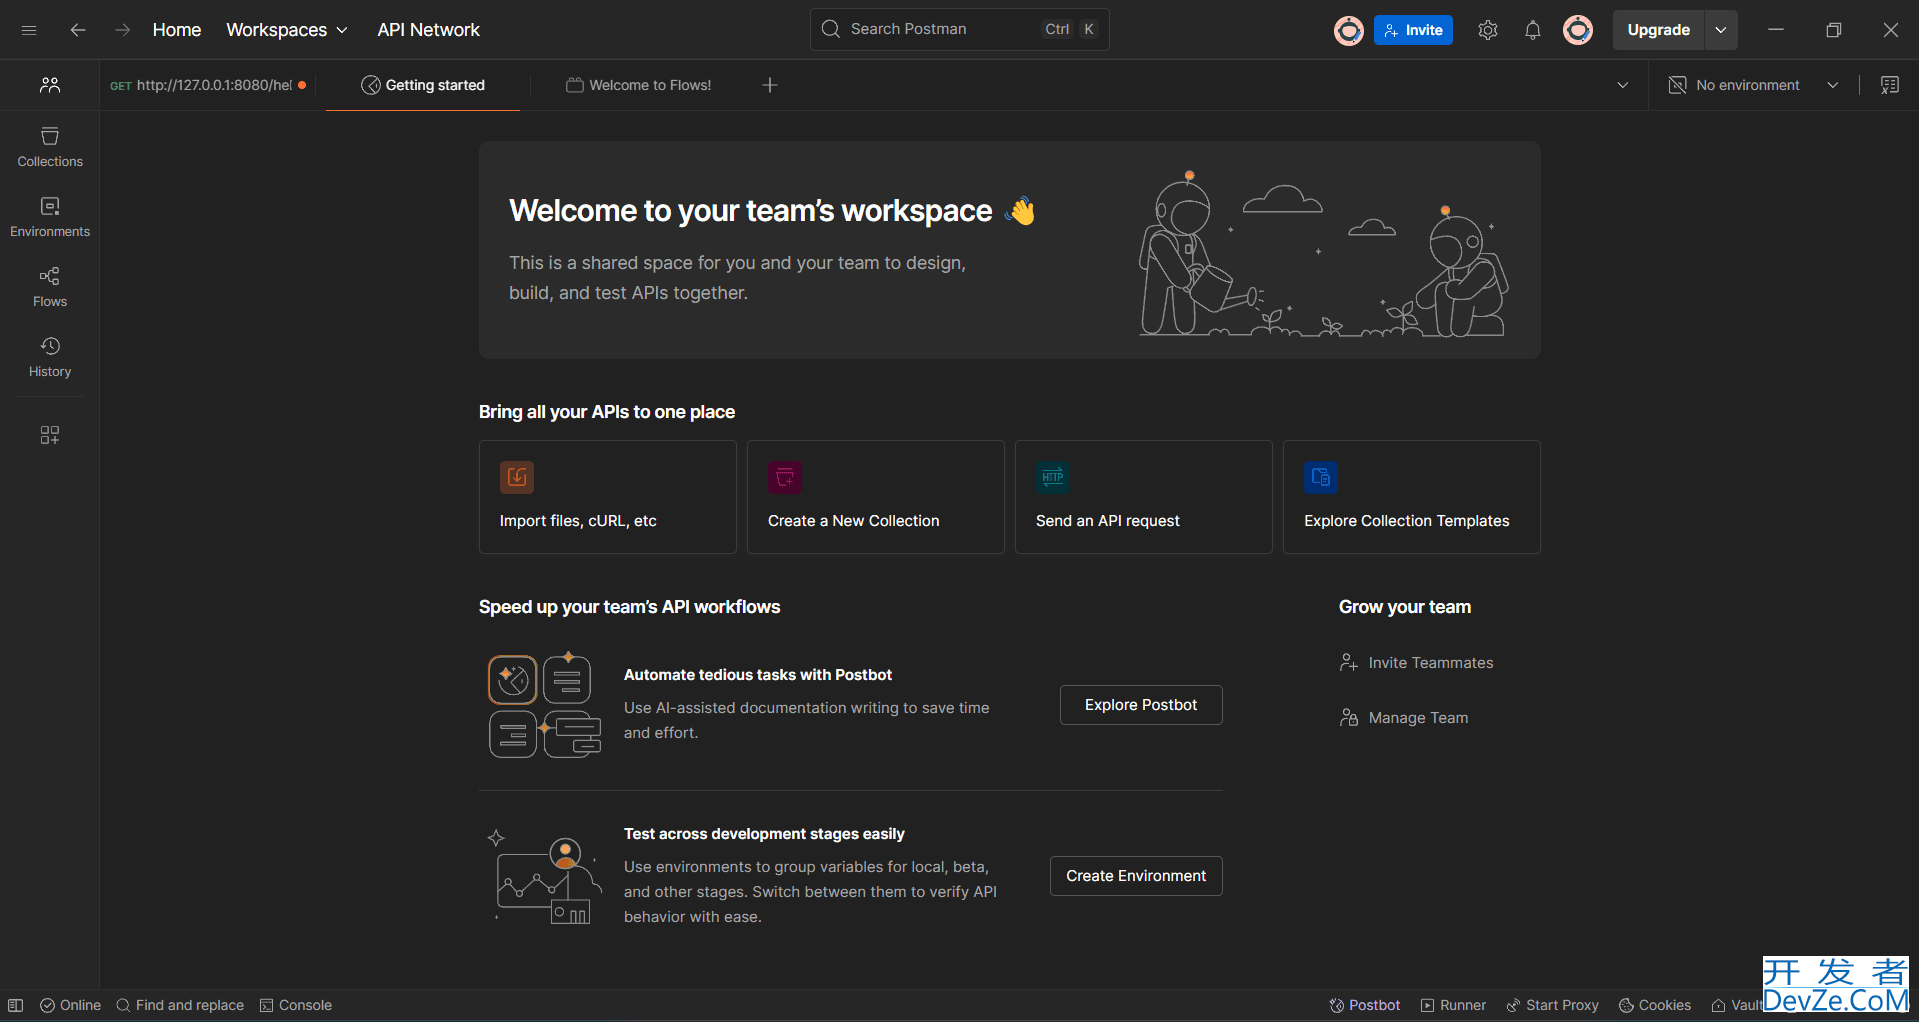Viewport: 1919px width, 1022px height.
Task: Click the Manage Team link
Action: coord(1404,718)
